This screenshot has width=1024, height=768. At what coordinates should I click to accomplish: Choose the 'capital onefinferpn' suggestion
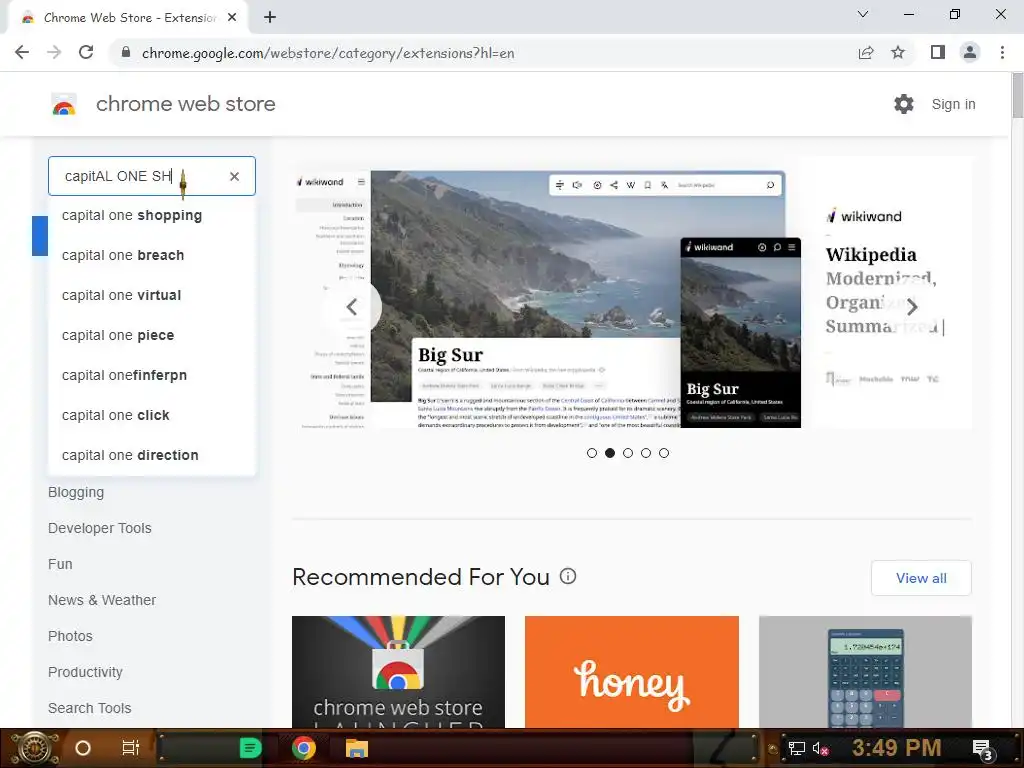[152, 376]
